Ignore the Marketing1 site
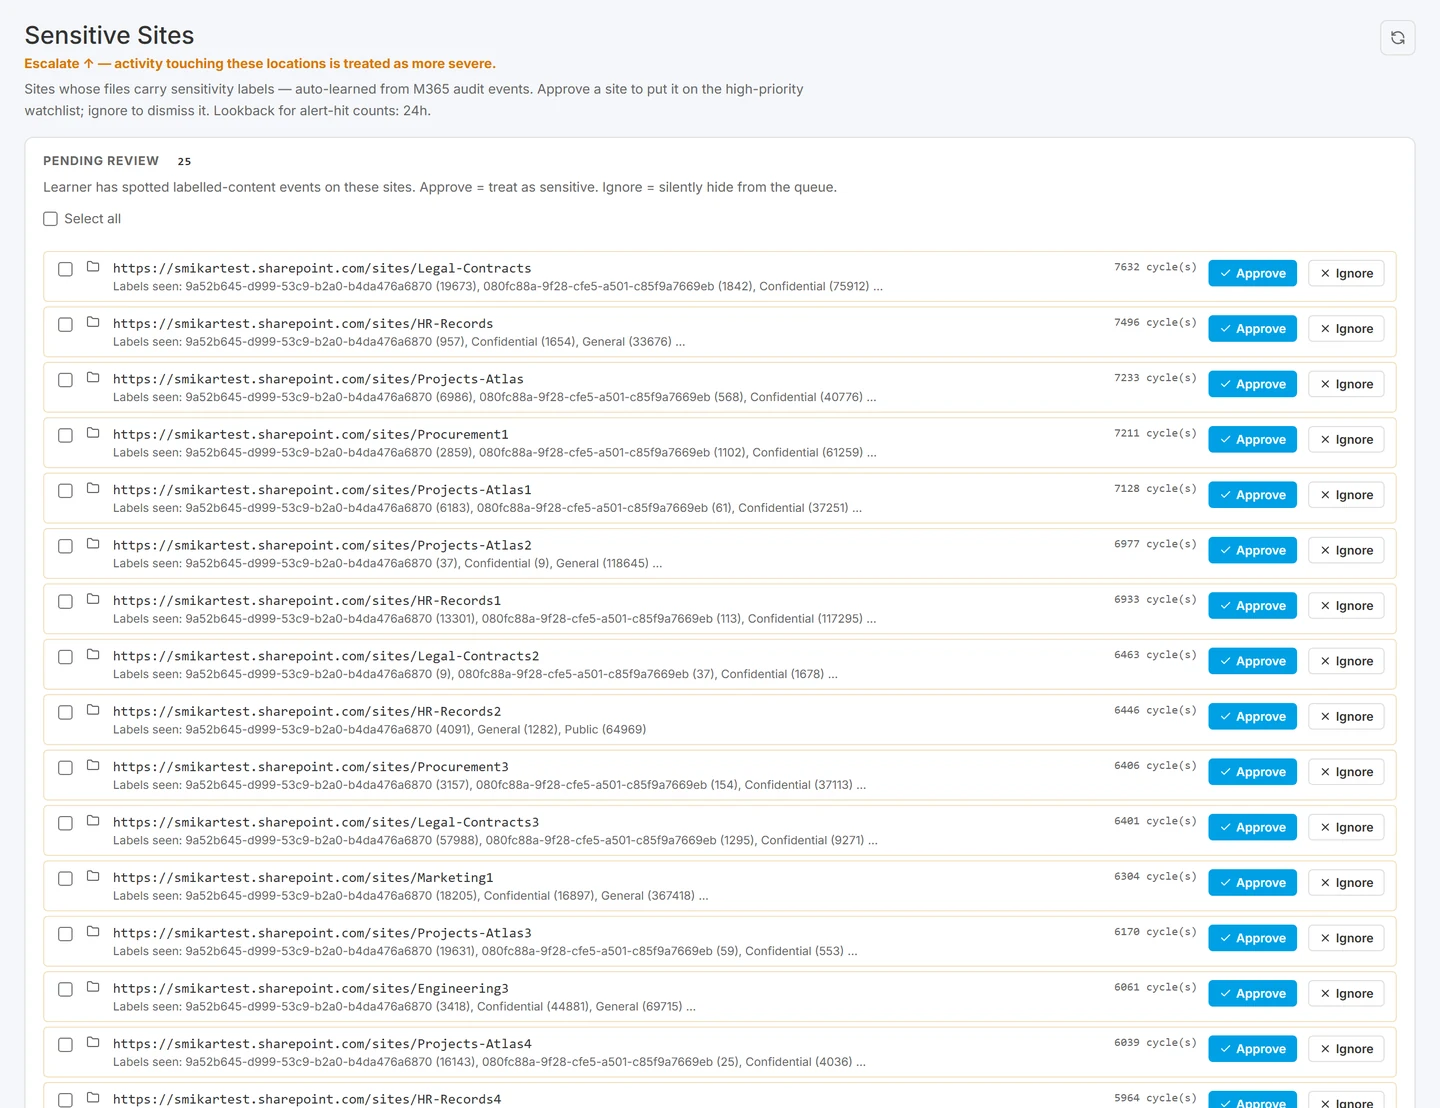Image resolution: width=1440 pixels, height=1108 pixels. 1346,883
